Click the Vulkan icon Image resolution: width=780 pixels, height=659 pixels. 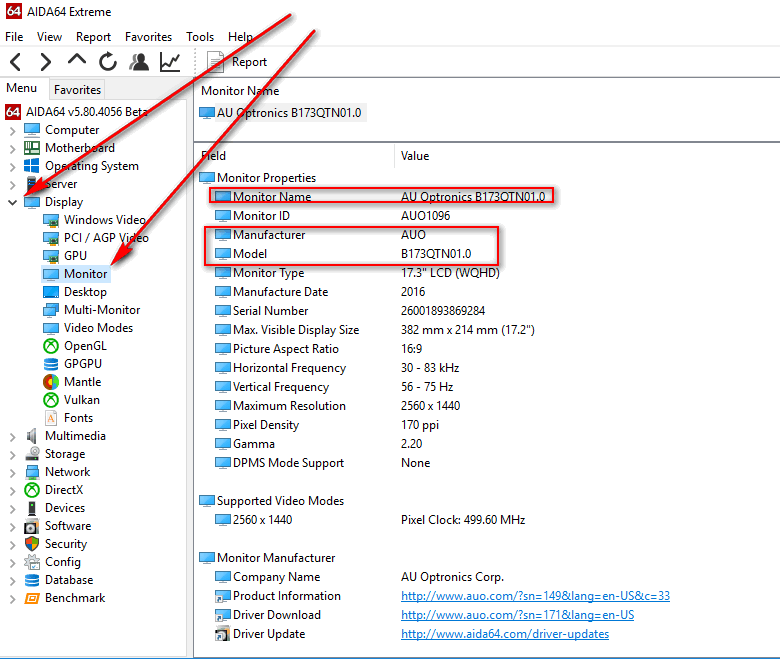[x=51, y=400]
